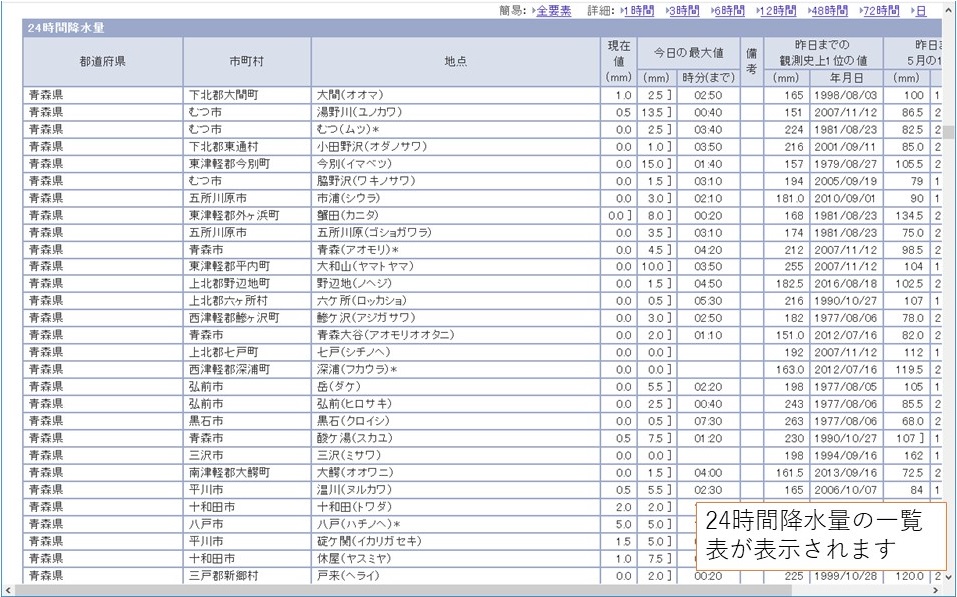957x597 pixels.
Task: Select the 深浦(フカウラ)* station cell
Action: [455, 369]
